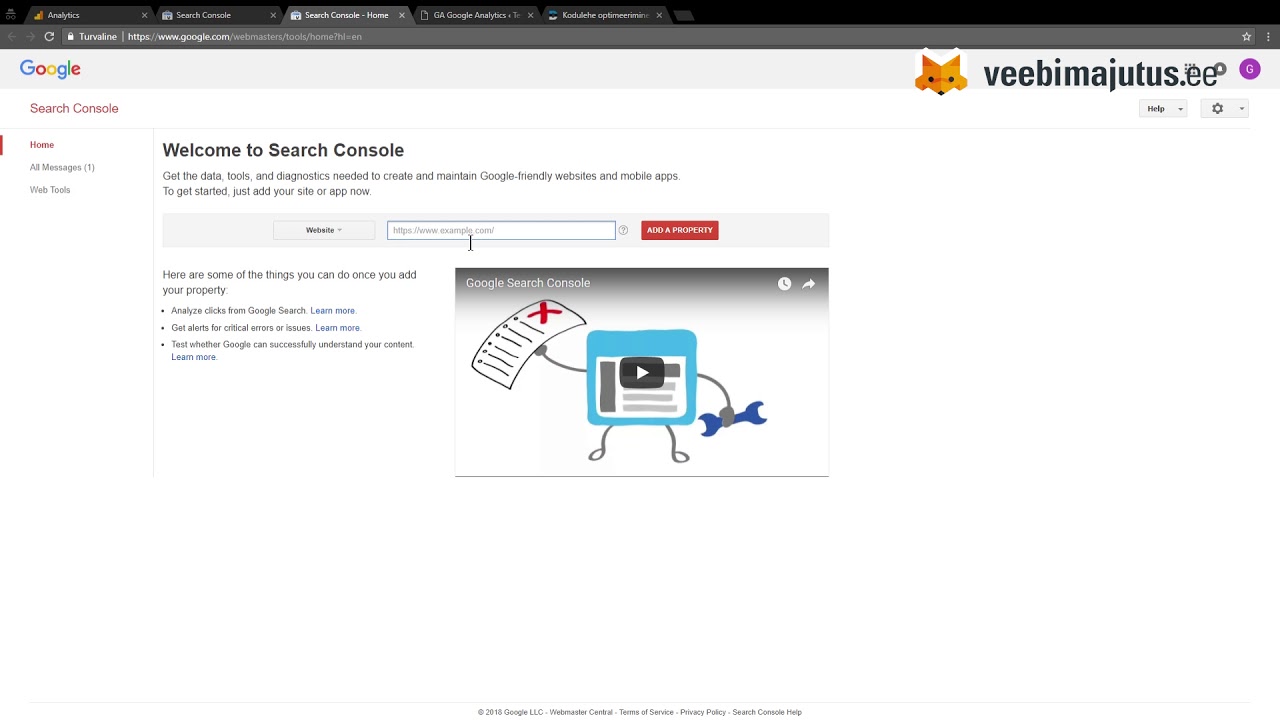Viewport: 1280px width, 720px height.
Task: Close the GA Google Analytics tab
Action: pyautogui.click(x=530, y=15)
